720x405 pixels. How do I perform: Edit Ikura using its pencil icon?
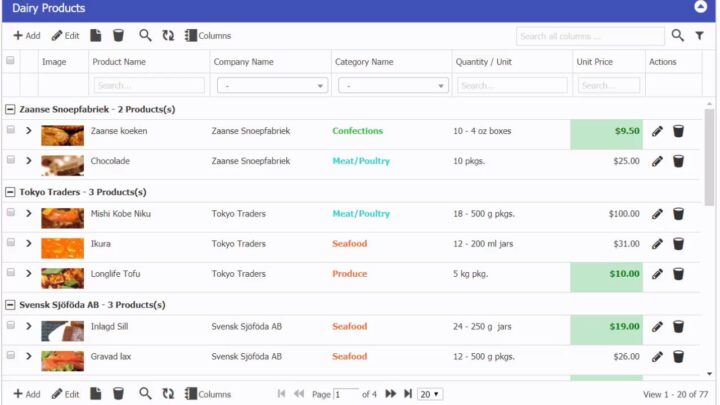[x=657, y=244]
